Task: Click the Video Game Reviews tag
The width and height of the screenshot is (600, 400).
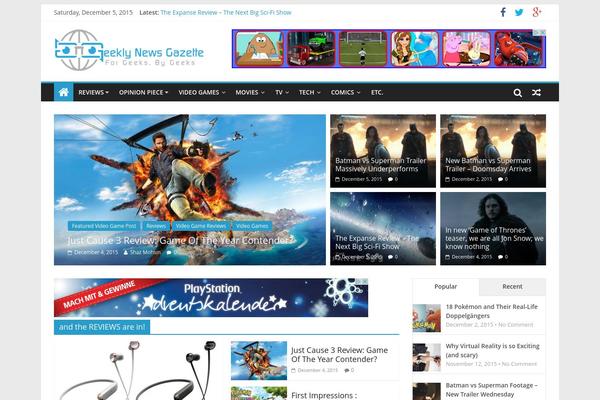Action: coord(201,226)
